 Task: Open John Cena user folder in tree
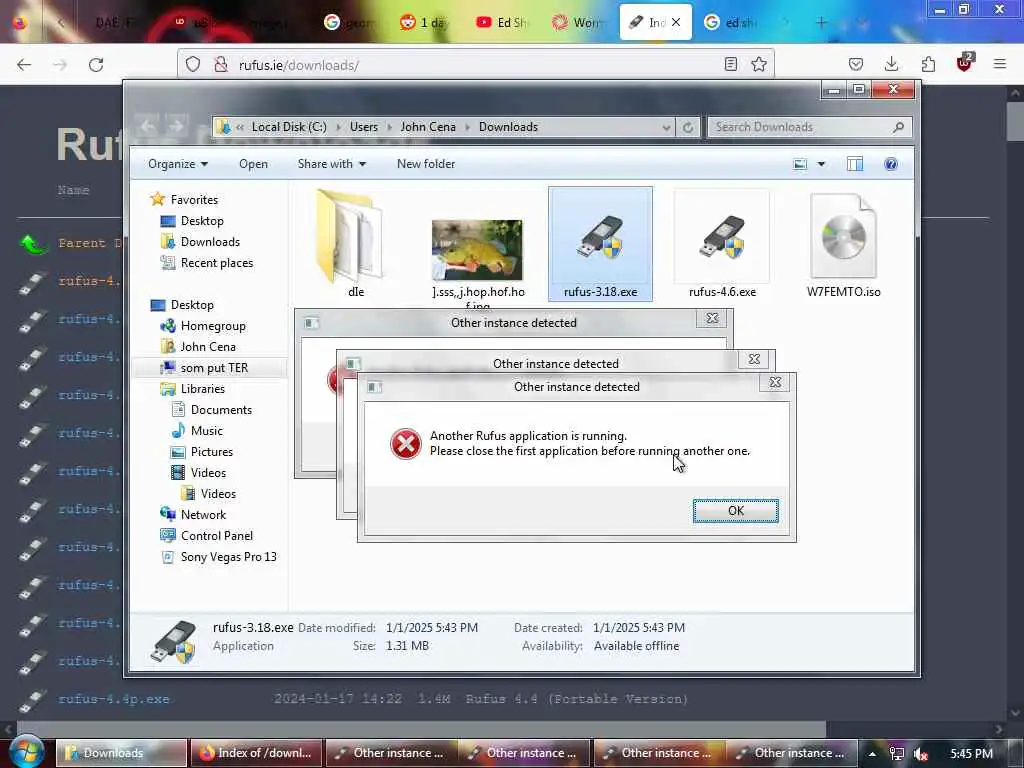208,347
